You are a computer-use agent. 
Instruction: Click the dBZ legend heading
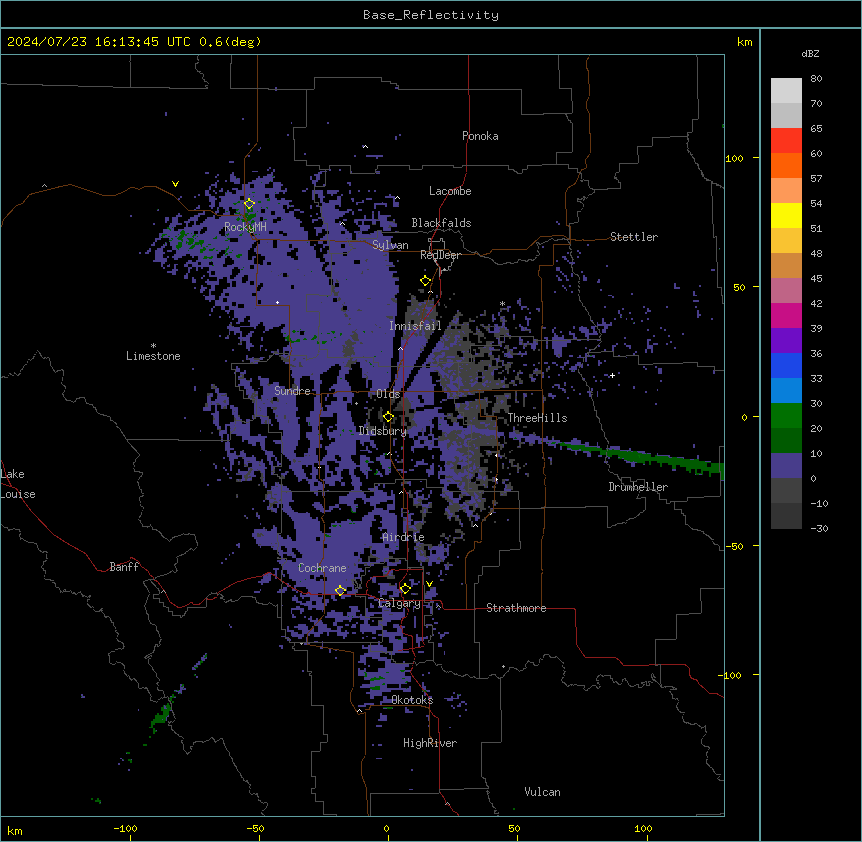point(810,53)
